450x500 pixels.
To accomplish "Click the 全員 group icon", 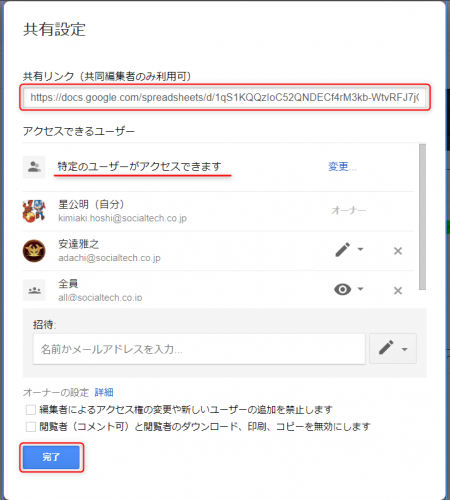I will pyautogui.click(x=34, y=290).
